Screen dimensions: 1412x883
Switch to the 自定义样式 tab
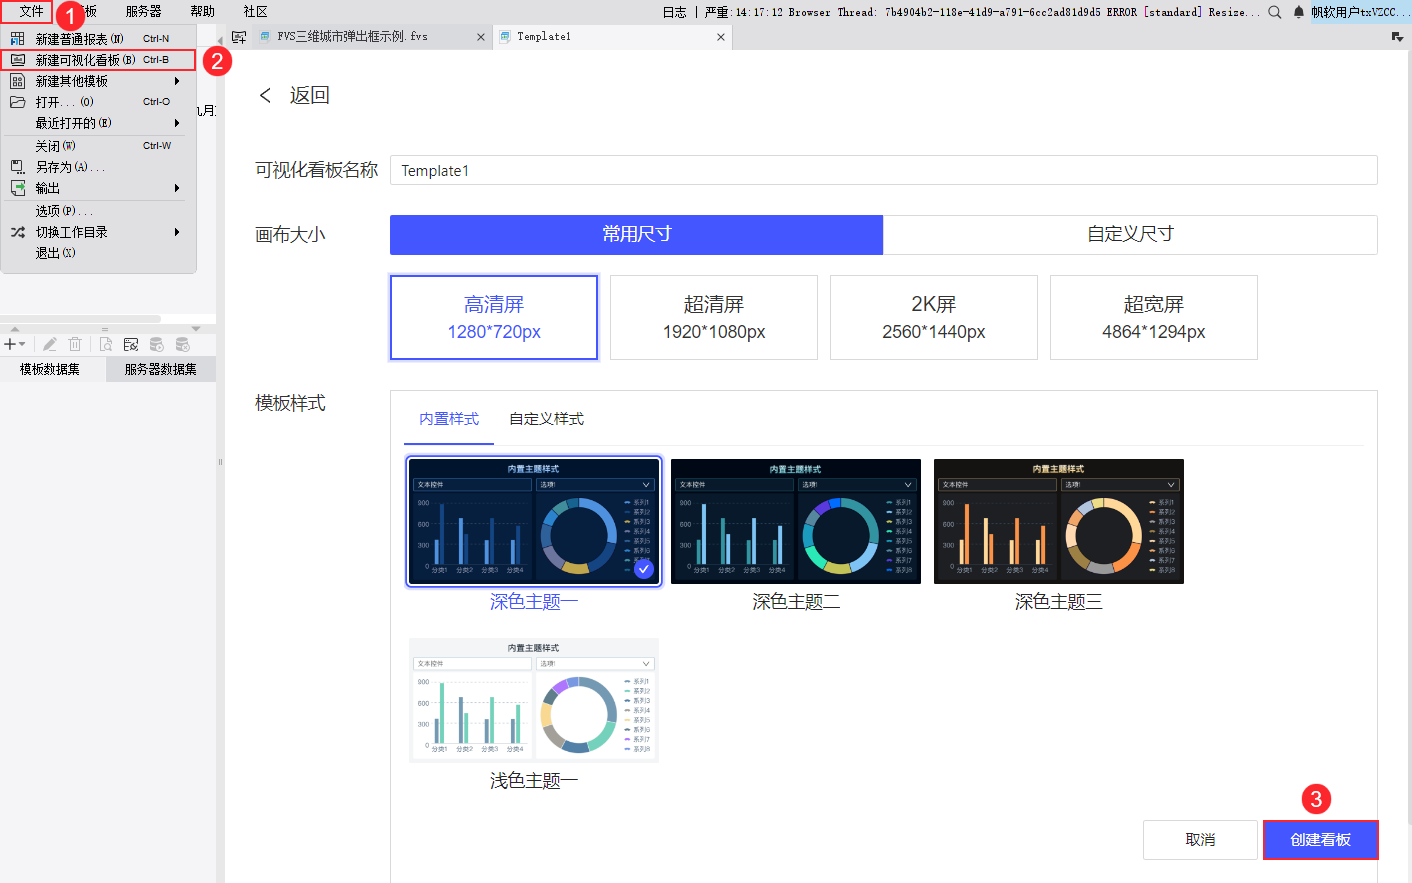pos(546,419)
